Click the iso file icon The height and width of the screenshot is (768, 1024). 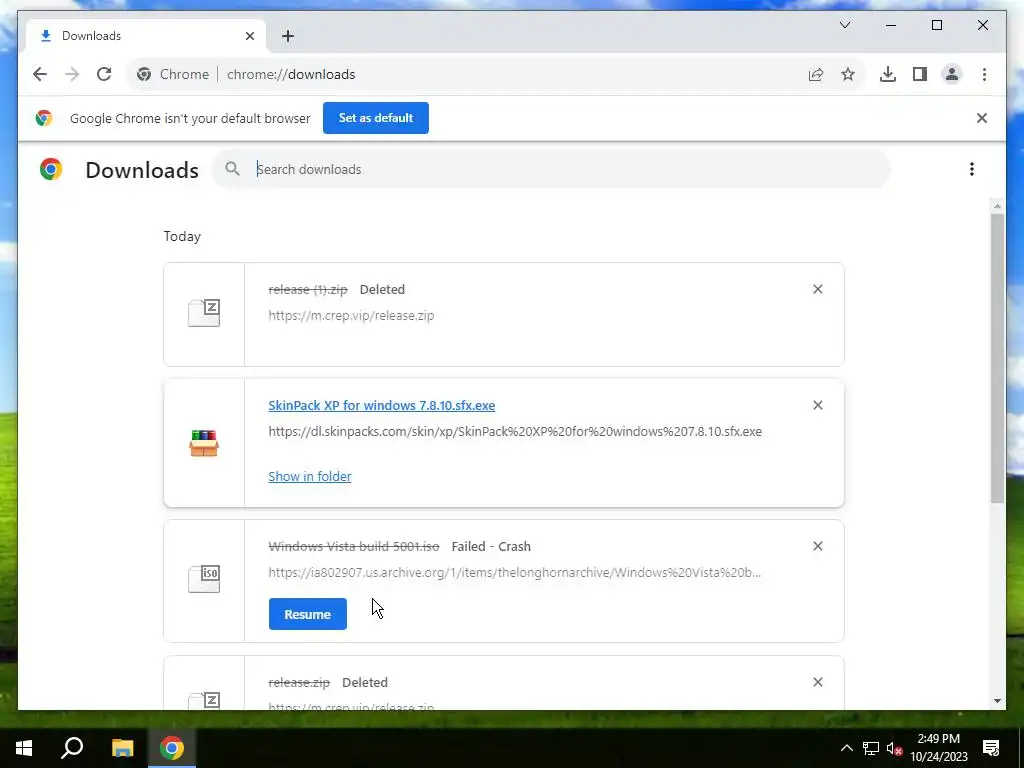pos(204,579)
